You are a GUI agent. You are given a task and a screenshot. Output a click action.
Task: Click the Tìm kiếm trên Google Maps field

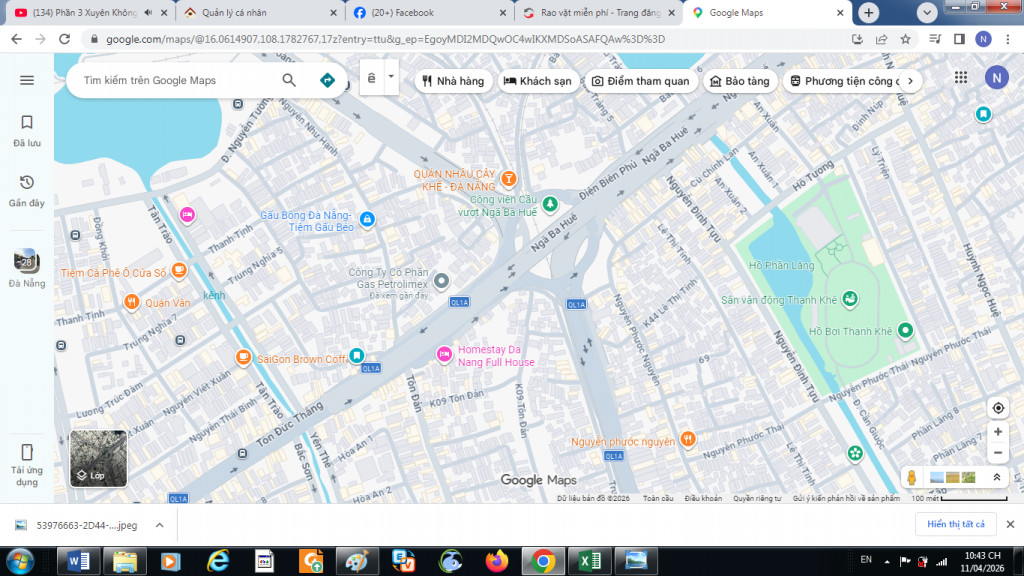[175, 80]
